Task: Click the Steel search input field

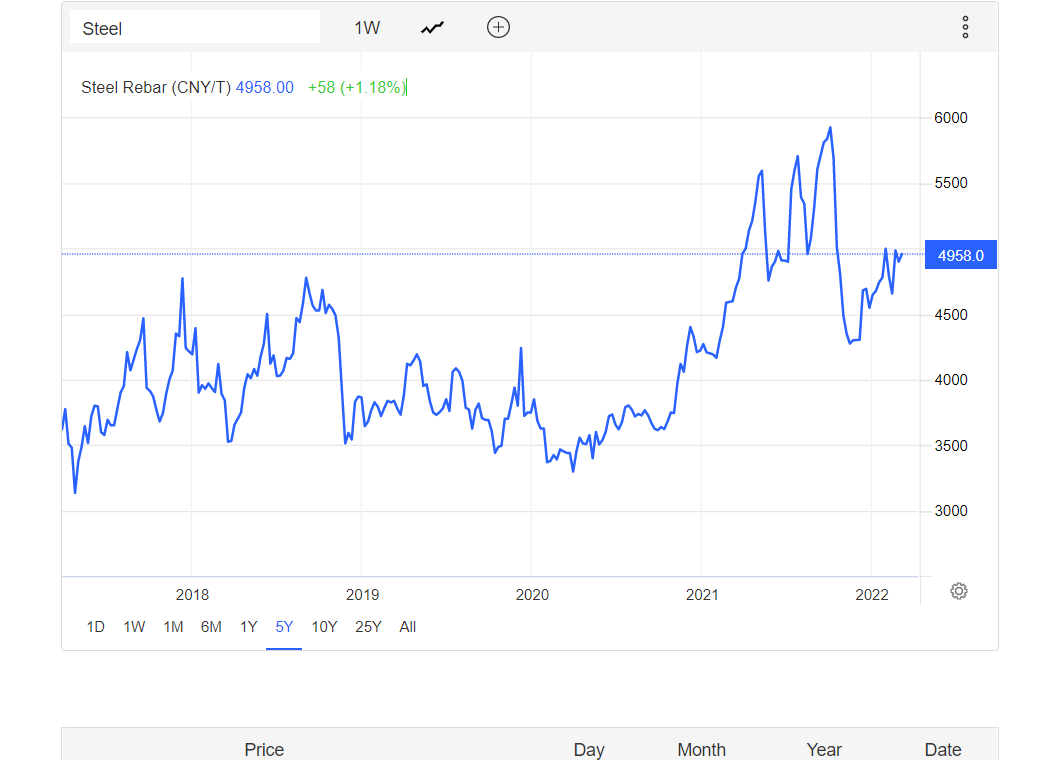Action: pyautogui.click(x=195, y=28)
